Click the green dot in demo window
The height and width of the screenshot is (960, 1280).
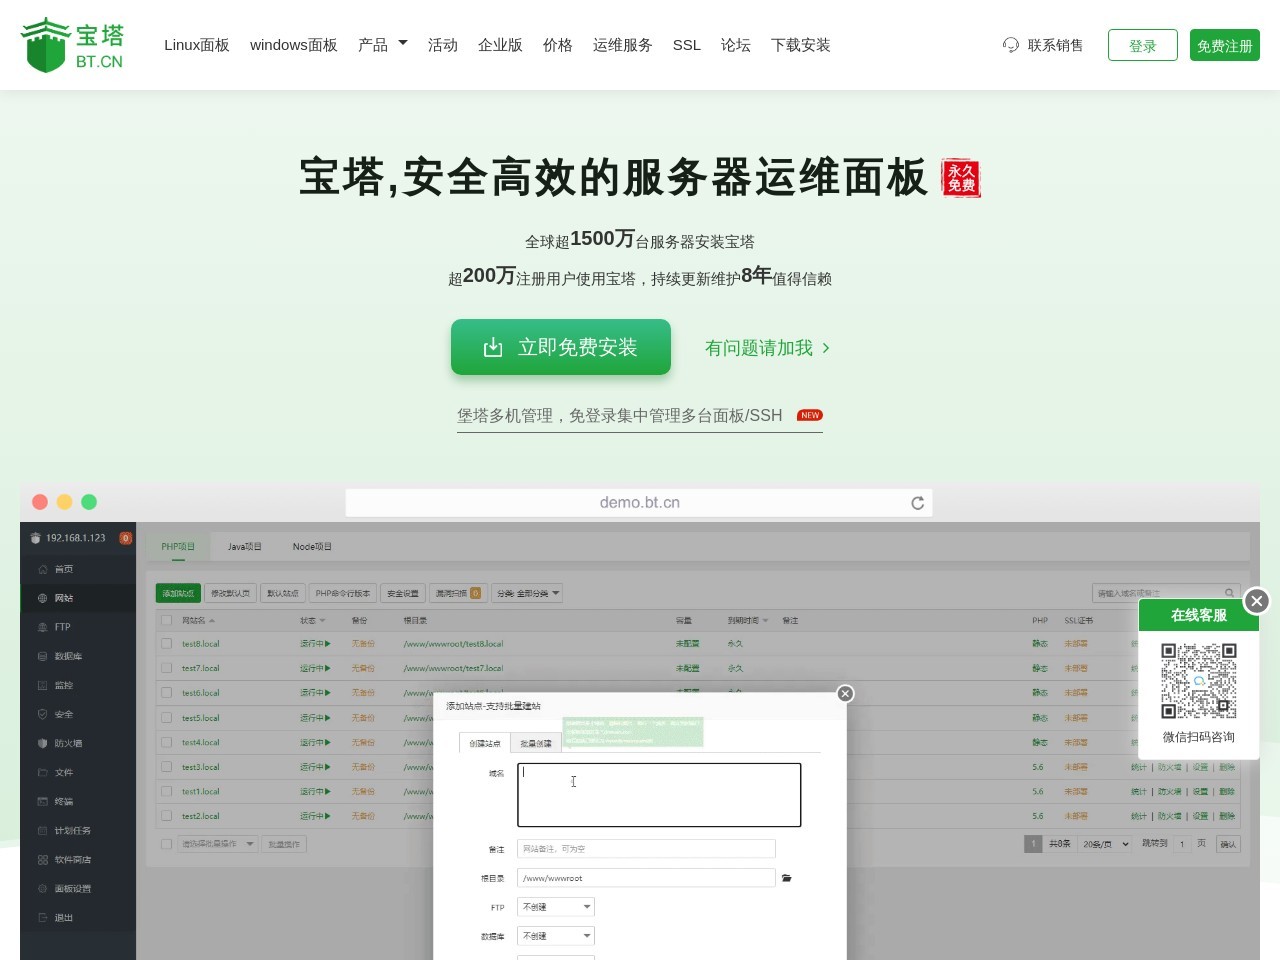click(x=89, y=502)
